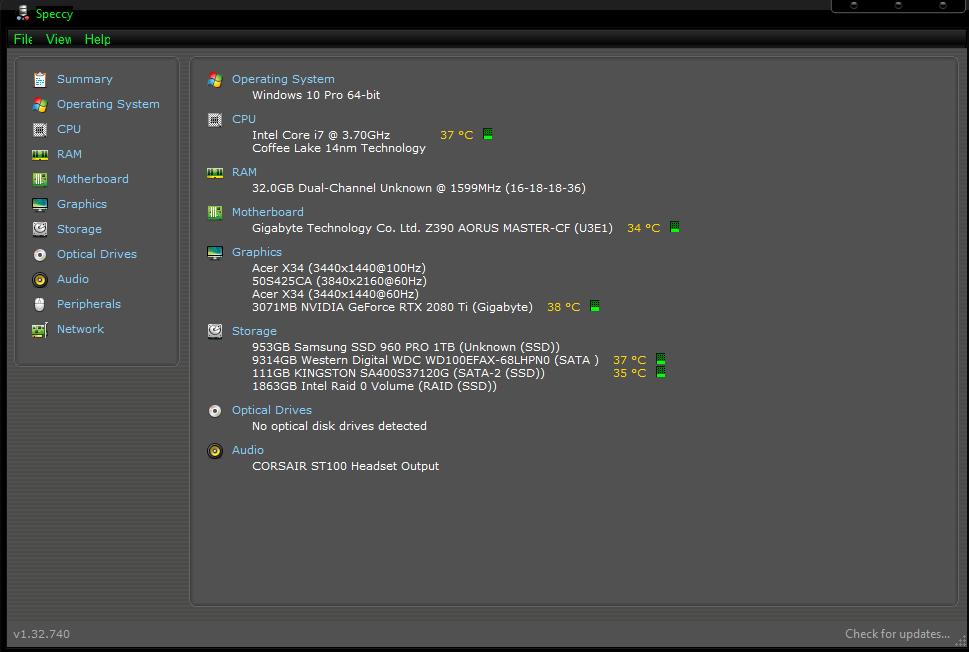Click the memory icon beside RAM heading
Image resolution: width=969 pixels, height=652 pixels.
[214, 173]
